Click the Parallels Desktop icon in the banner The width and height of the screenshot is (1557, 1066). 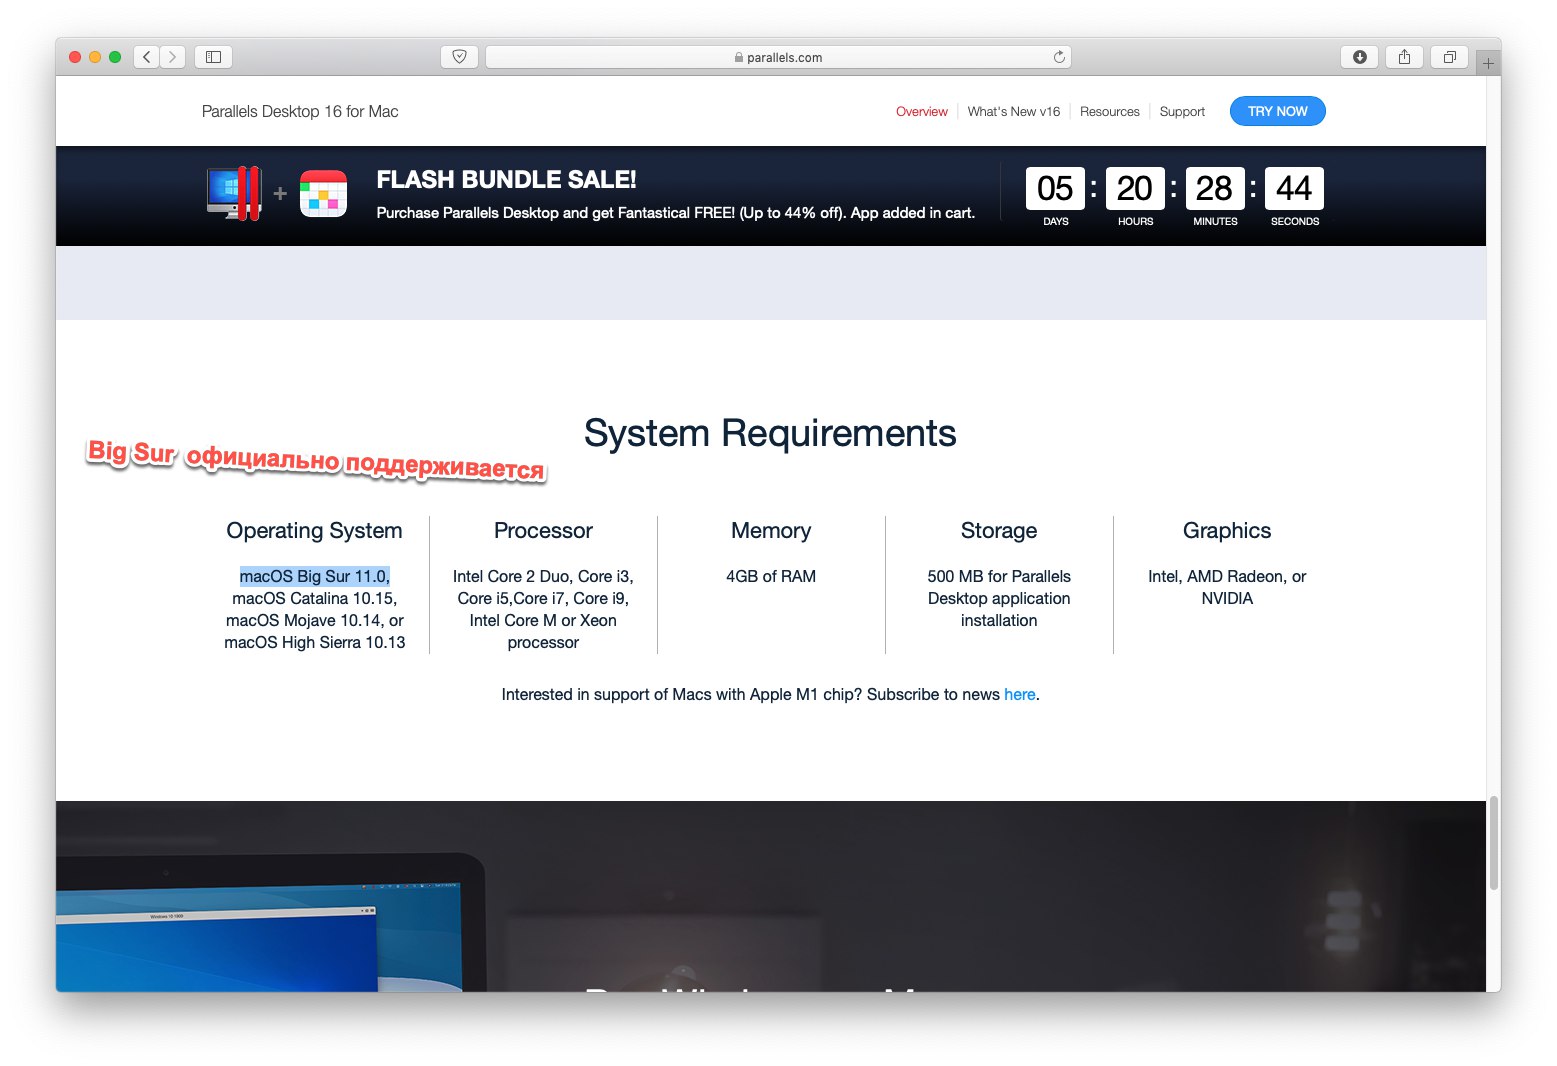234,194
